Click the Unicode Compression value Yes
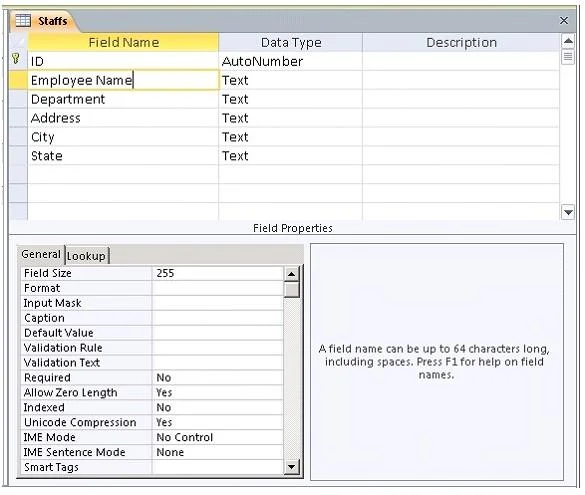This screenshot has height=495, width=585. click(x=218, y=422)
